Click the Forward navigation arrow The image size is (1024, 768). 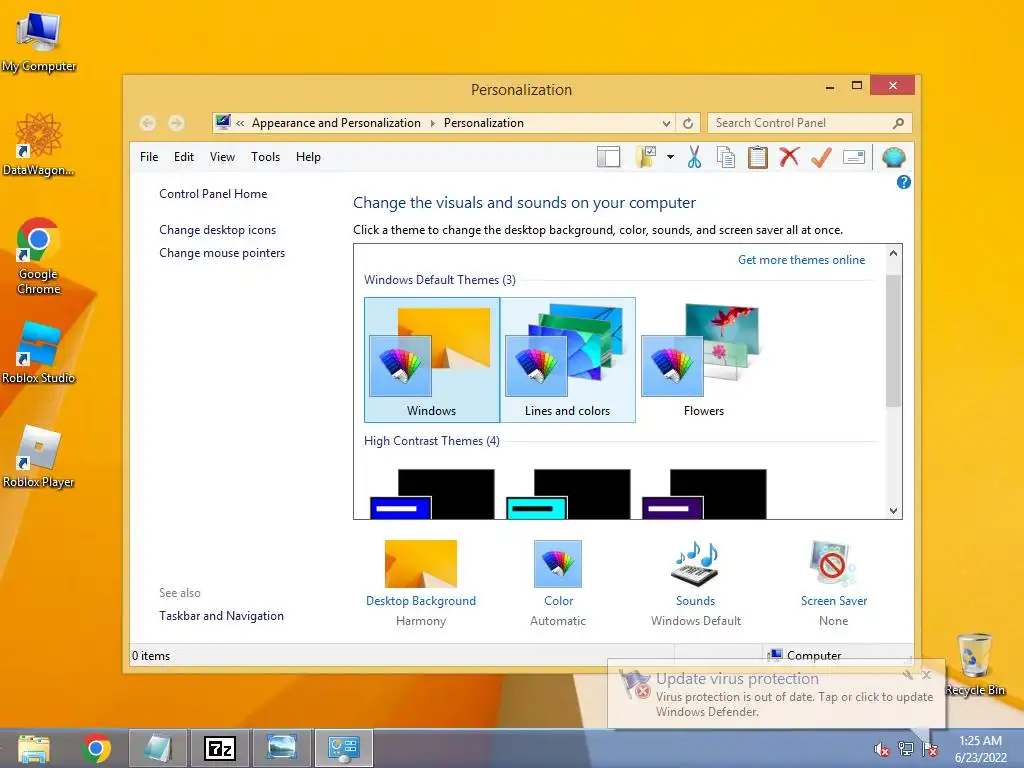tap(176, 123)
